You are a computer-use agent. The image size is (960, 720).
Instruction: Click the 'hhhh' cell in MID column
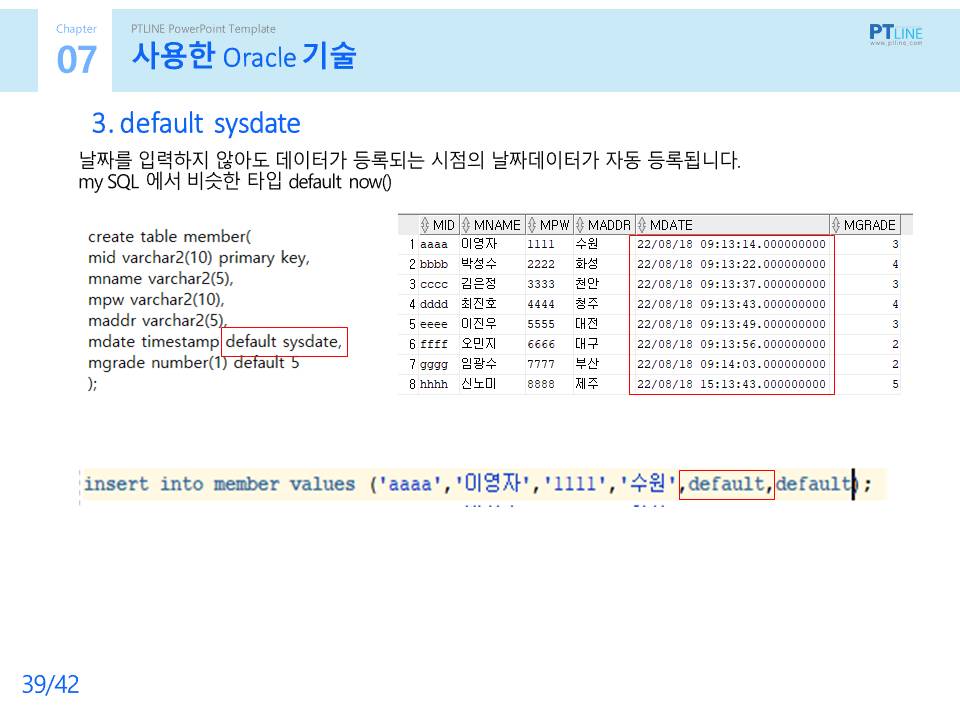tap(433, 384)
